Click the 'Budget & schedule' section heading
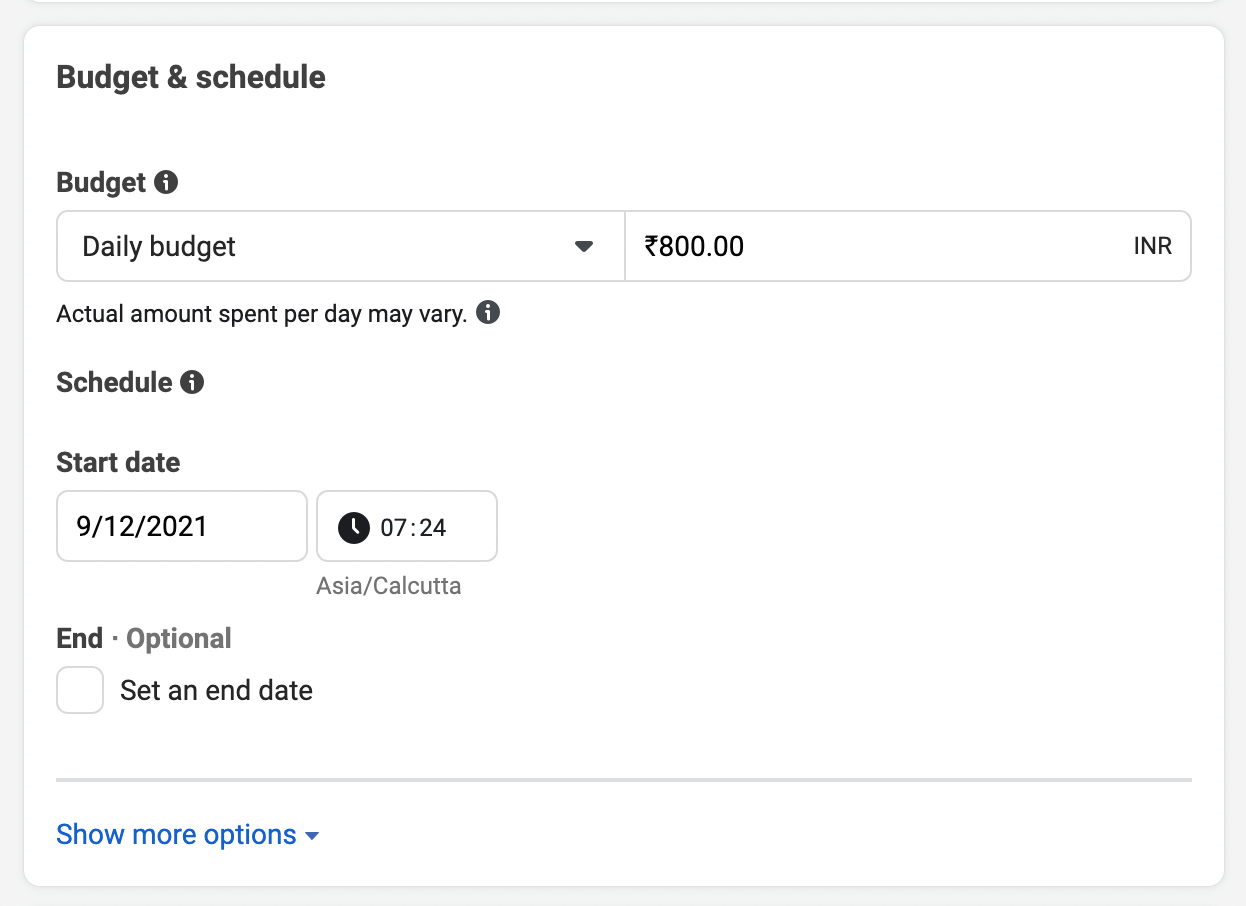The image size is (1246, 906). point(191,78)
